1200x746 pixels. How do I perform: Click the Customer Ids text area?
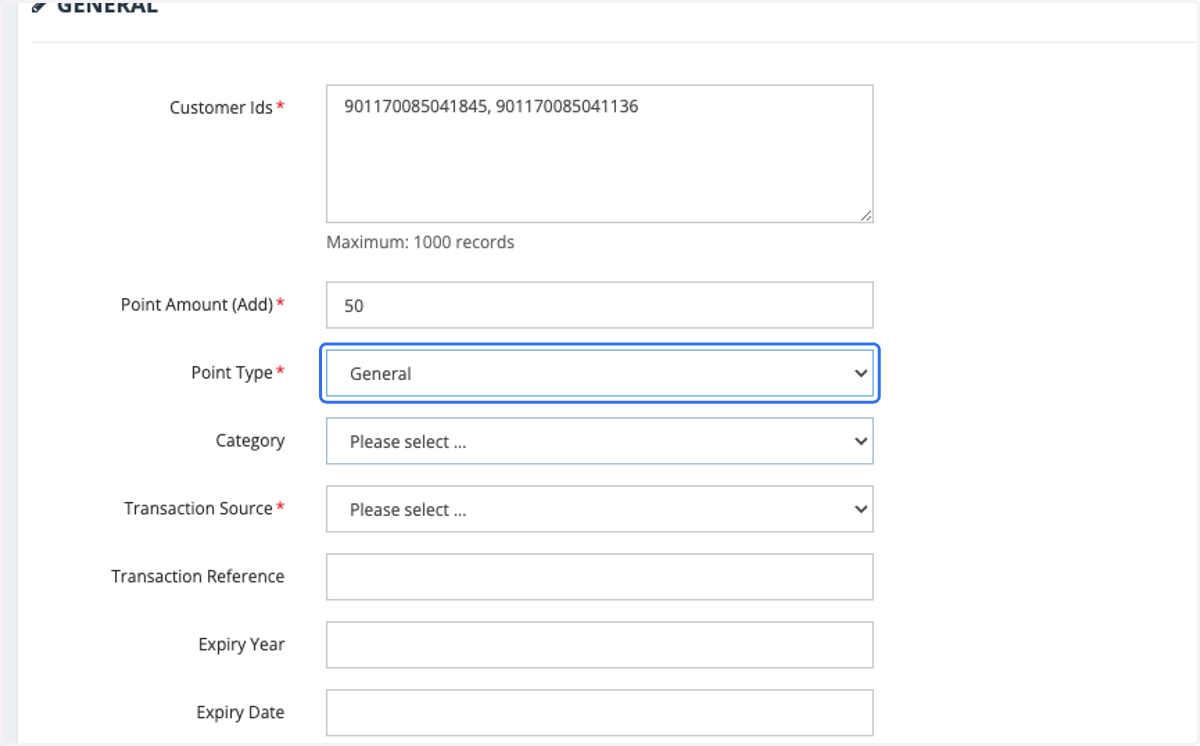[x=599, y=153]
